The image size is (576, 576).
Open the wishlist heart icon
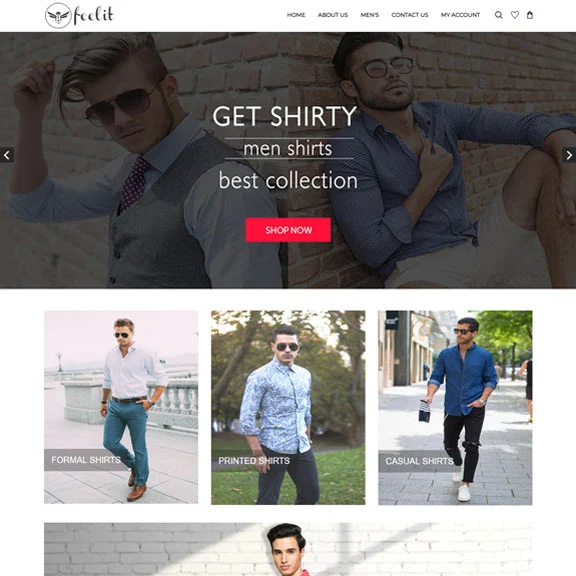point(515,15)
